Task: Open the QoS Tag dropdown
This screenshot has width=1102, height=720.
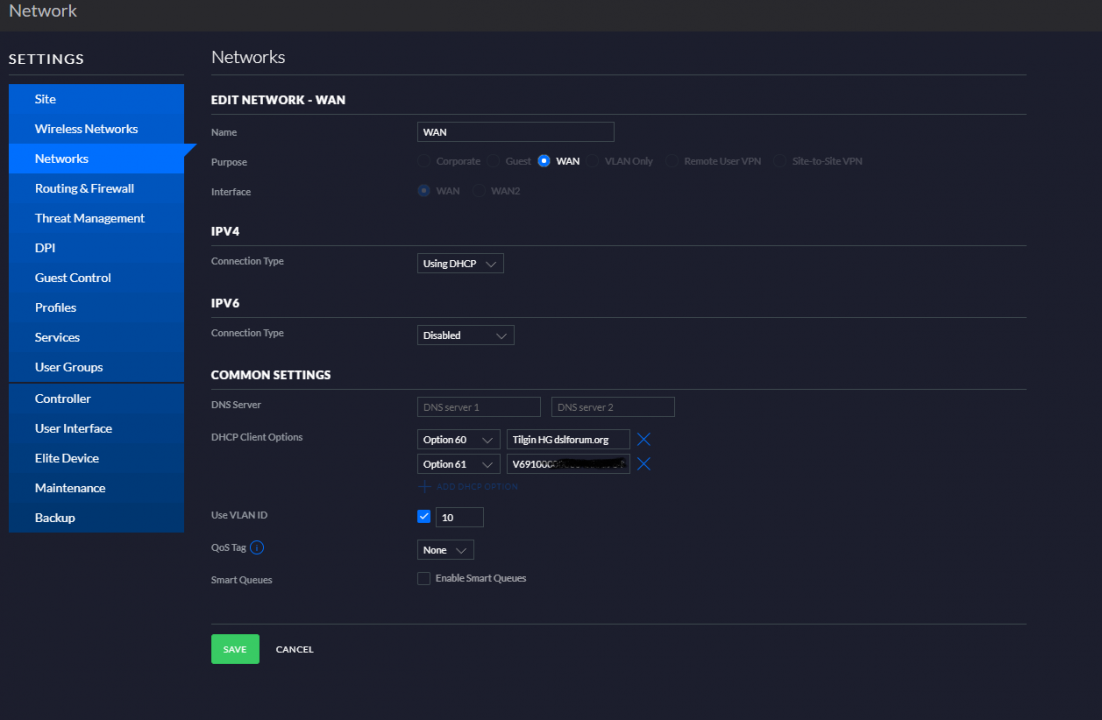Action: 445,550
